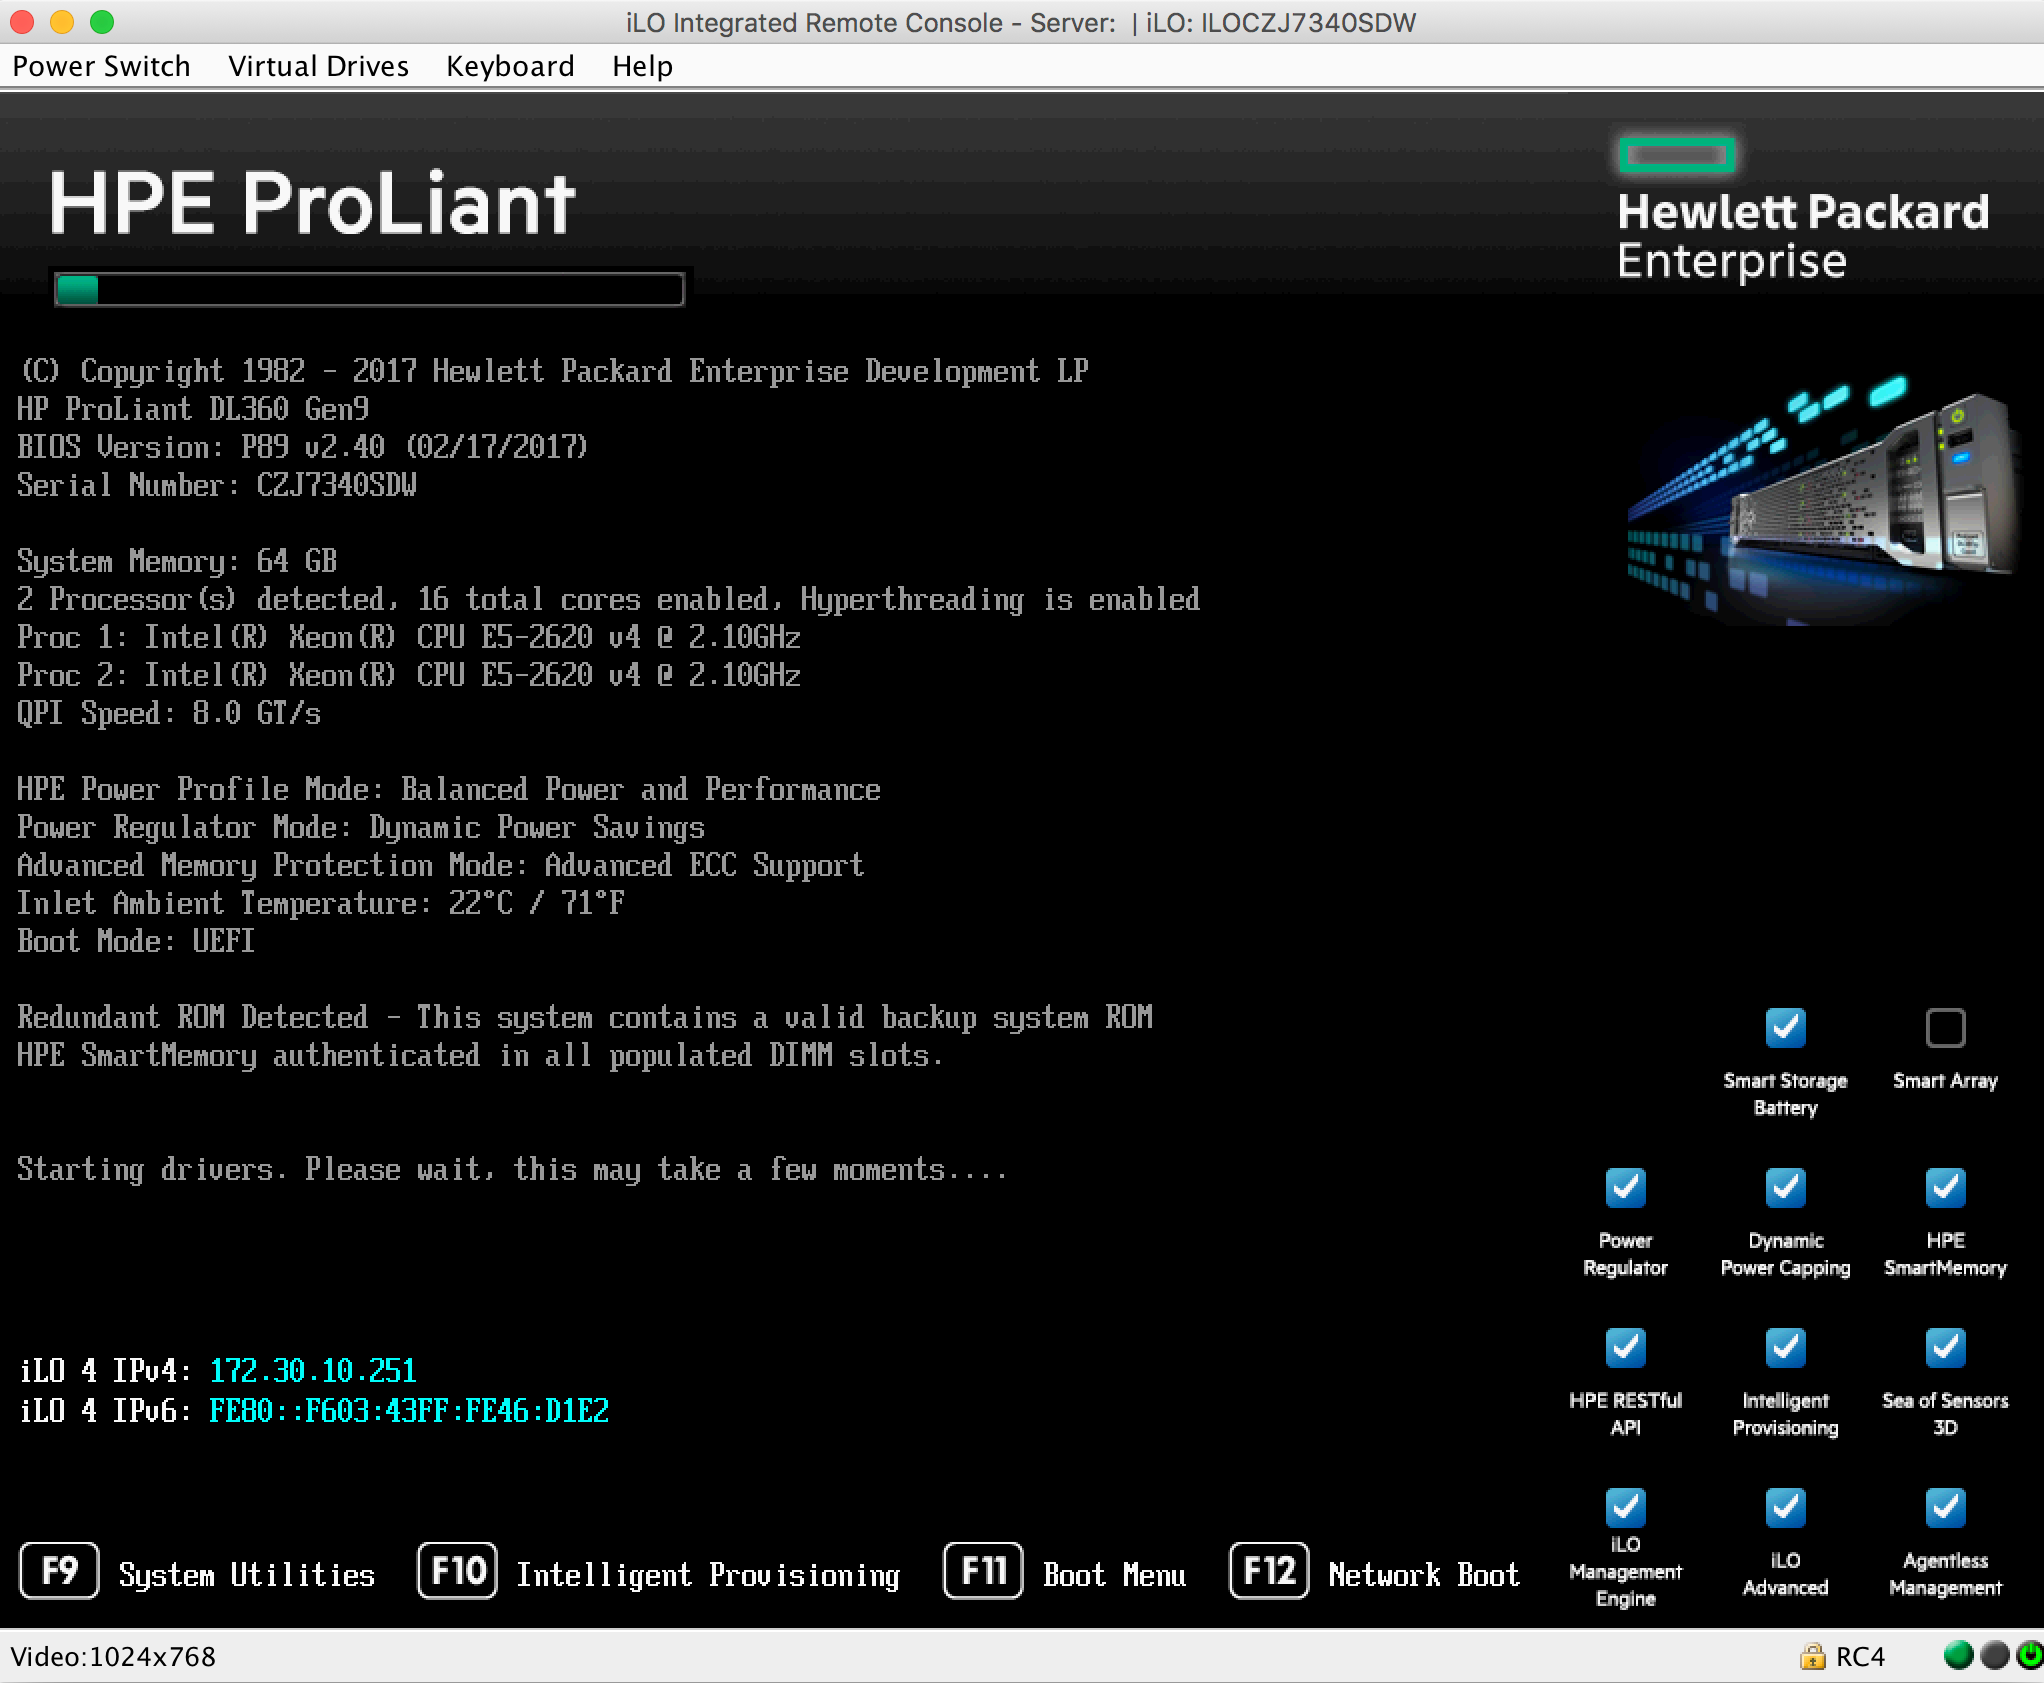Click the Video:1024x768 status text
The image size is (2044, 1683).
click(113, 1657)
